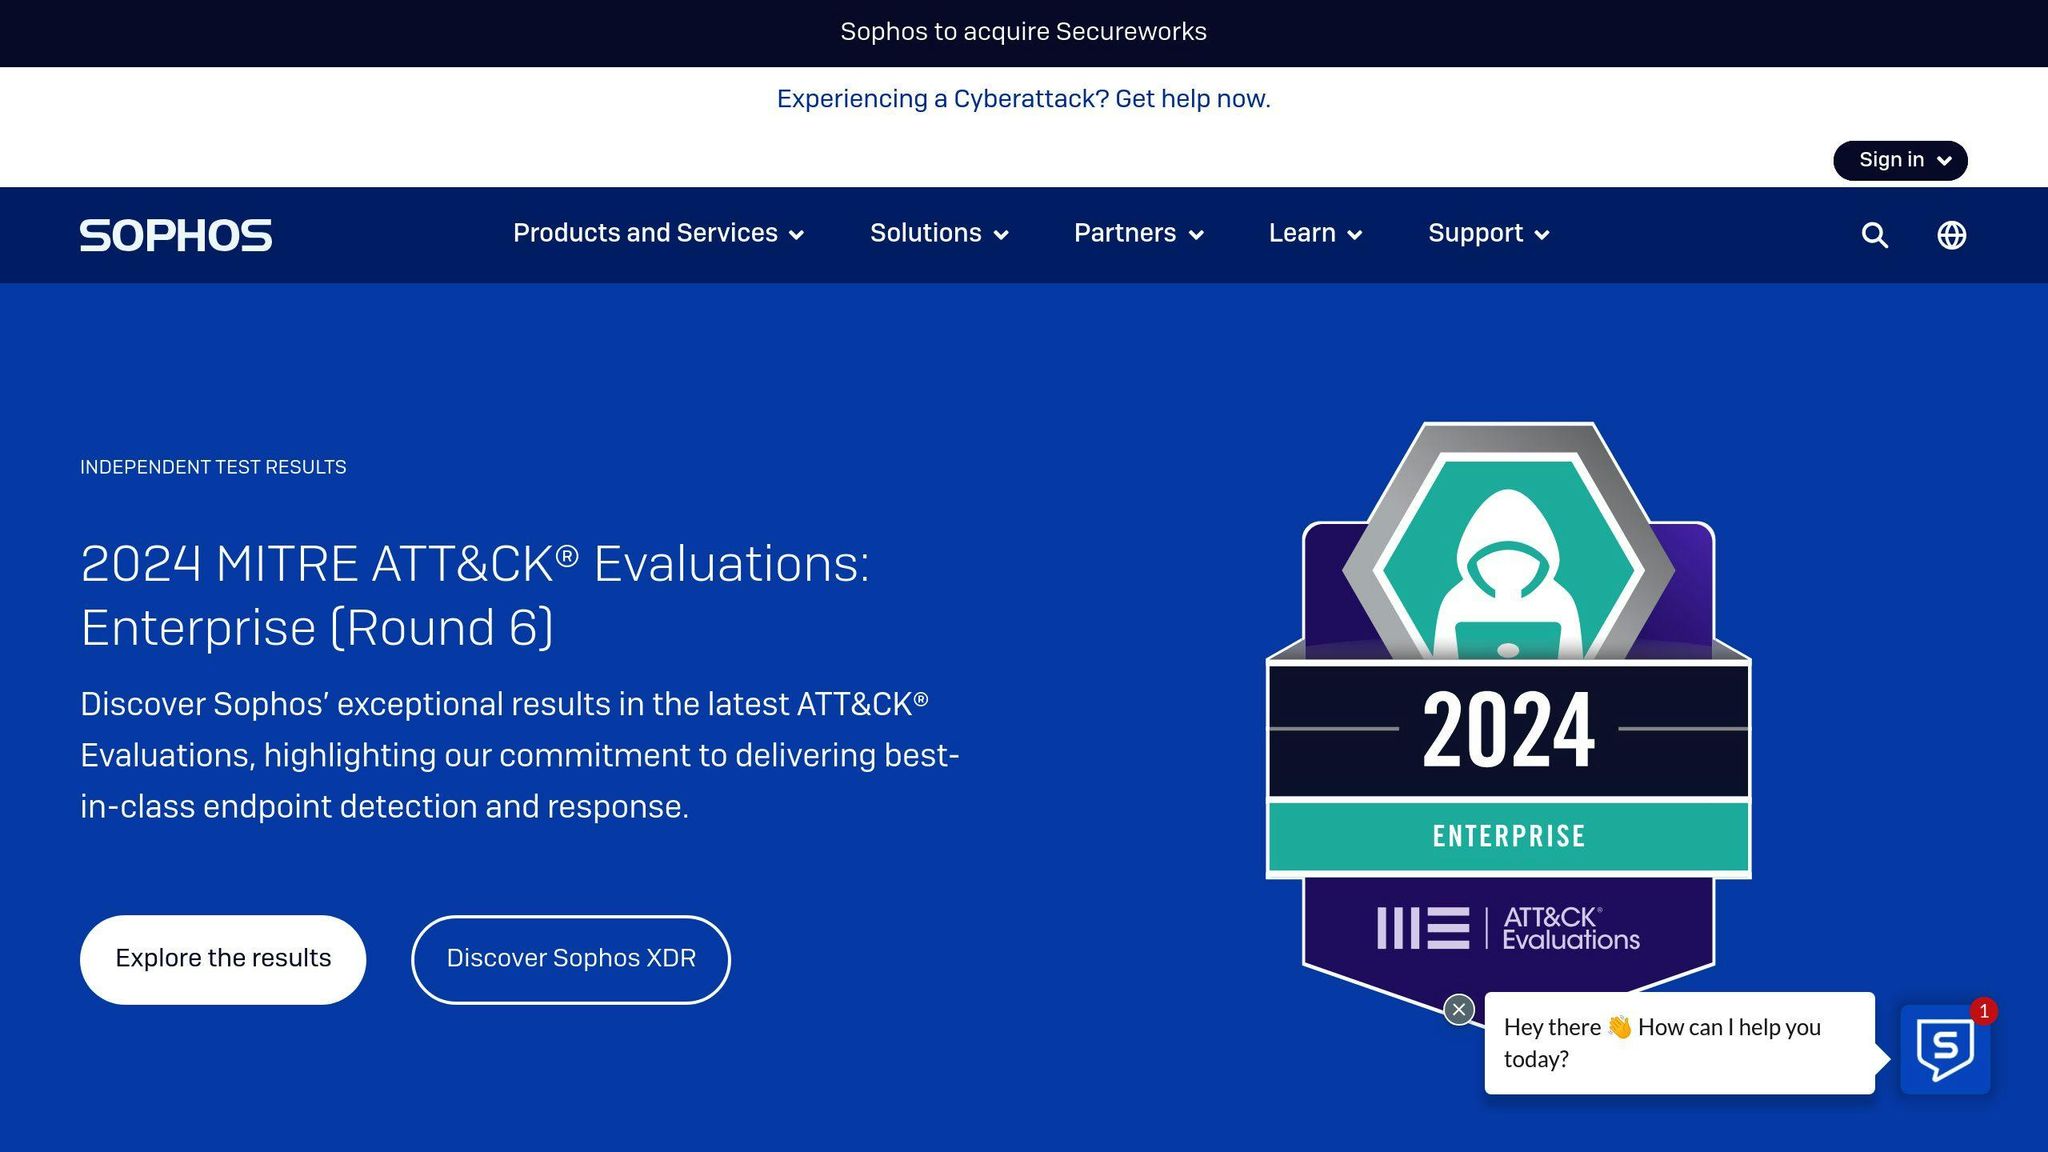Image resolution: width=2048 pixels, height=1152 pixels.
Task: Click Explore the results button
Action: pos(223,959)
